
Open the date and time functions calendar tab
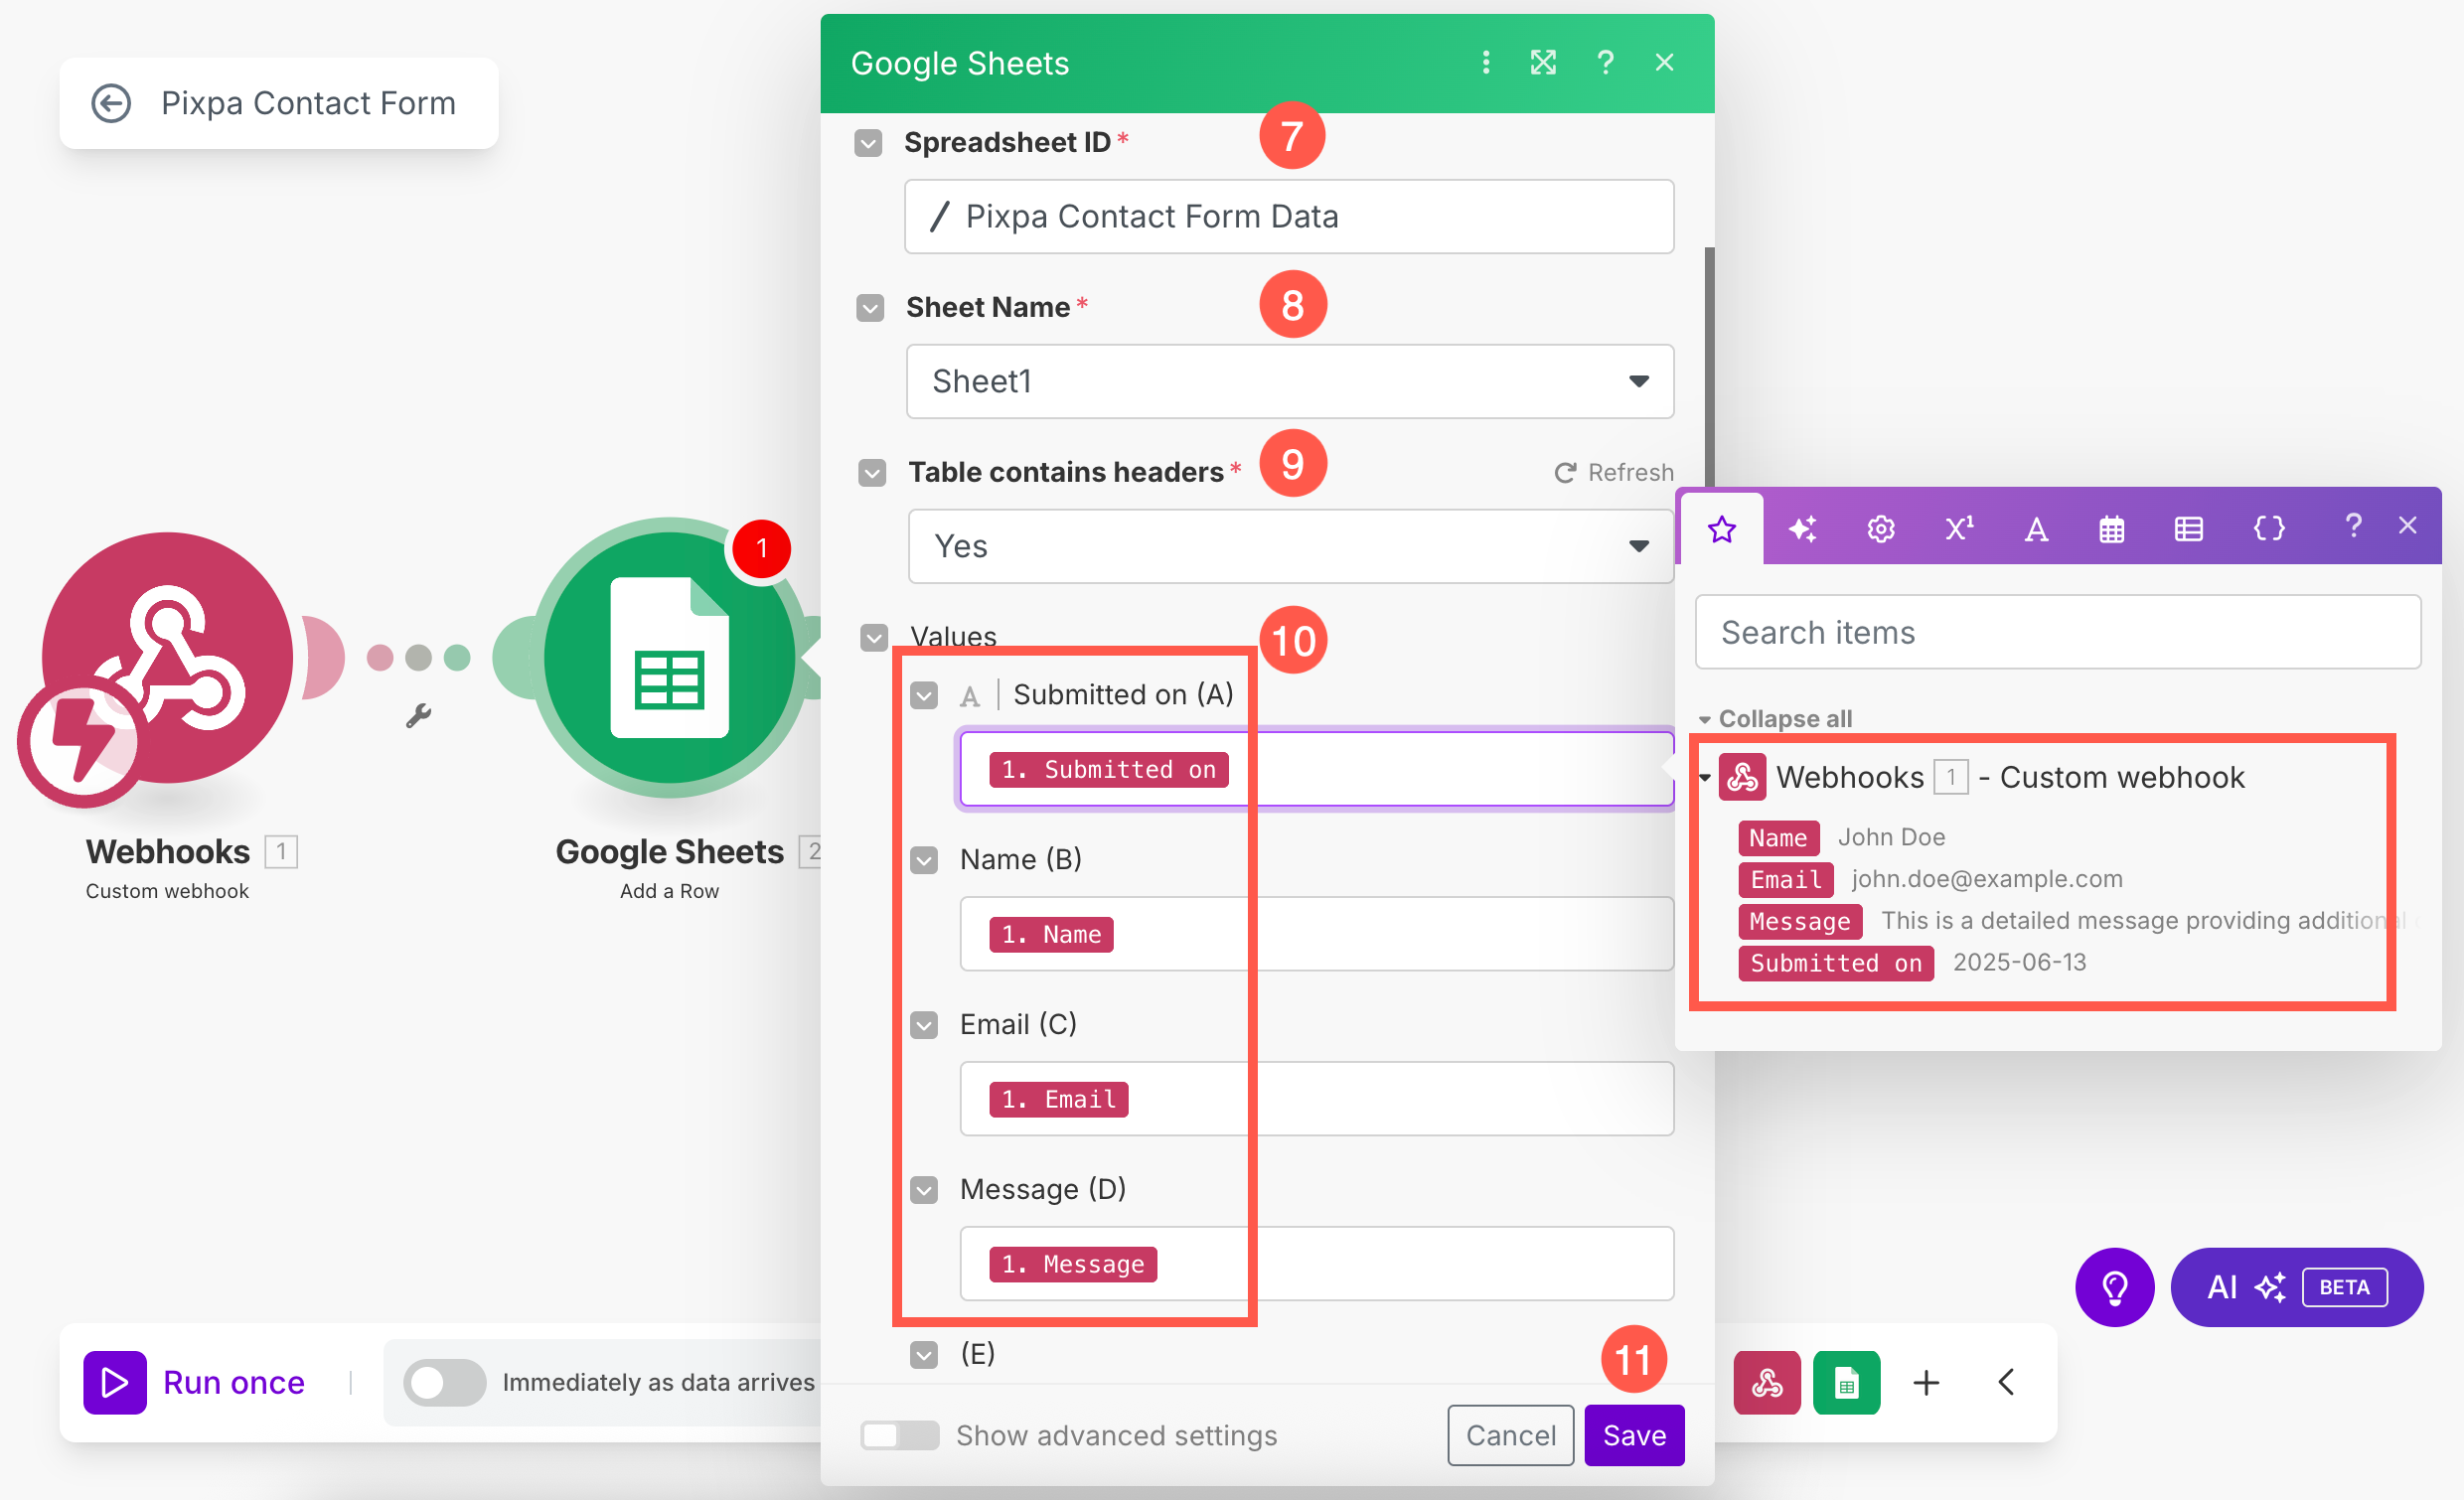tap(2112, 528)
